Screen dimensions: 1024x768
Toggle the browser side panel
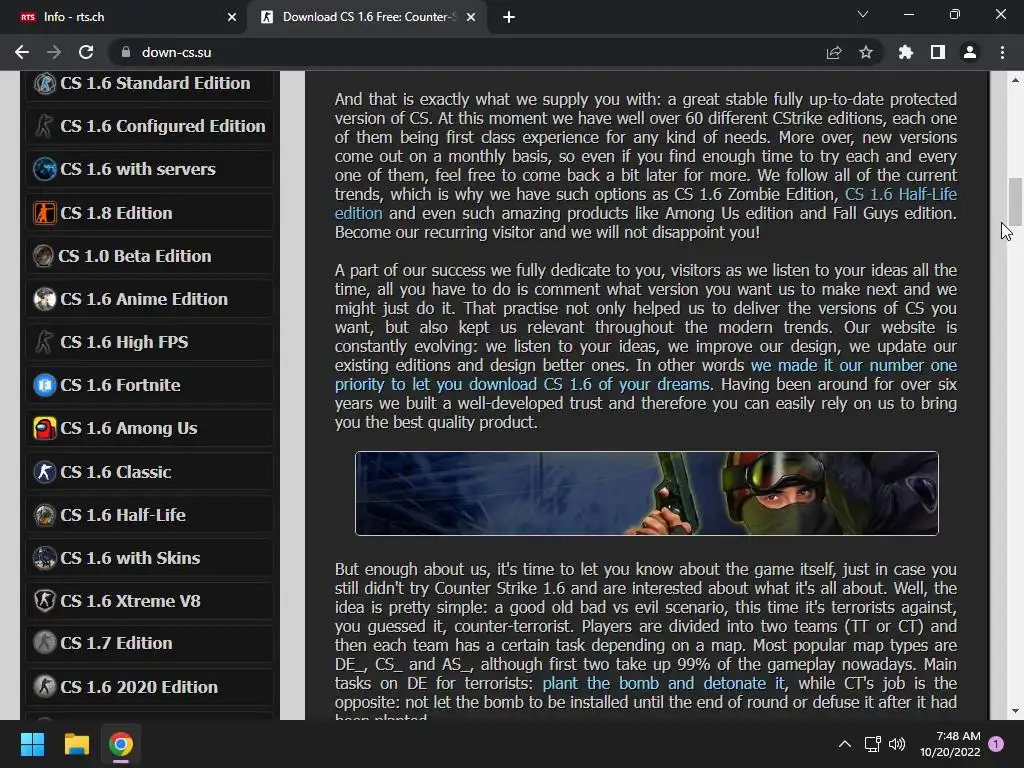click(x=938, y=52)
